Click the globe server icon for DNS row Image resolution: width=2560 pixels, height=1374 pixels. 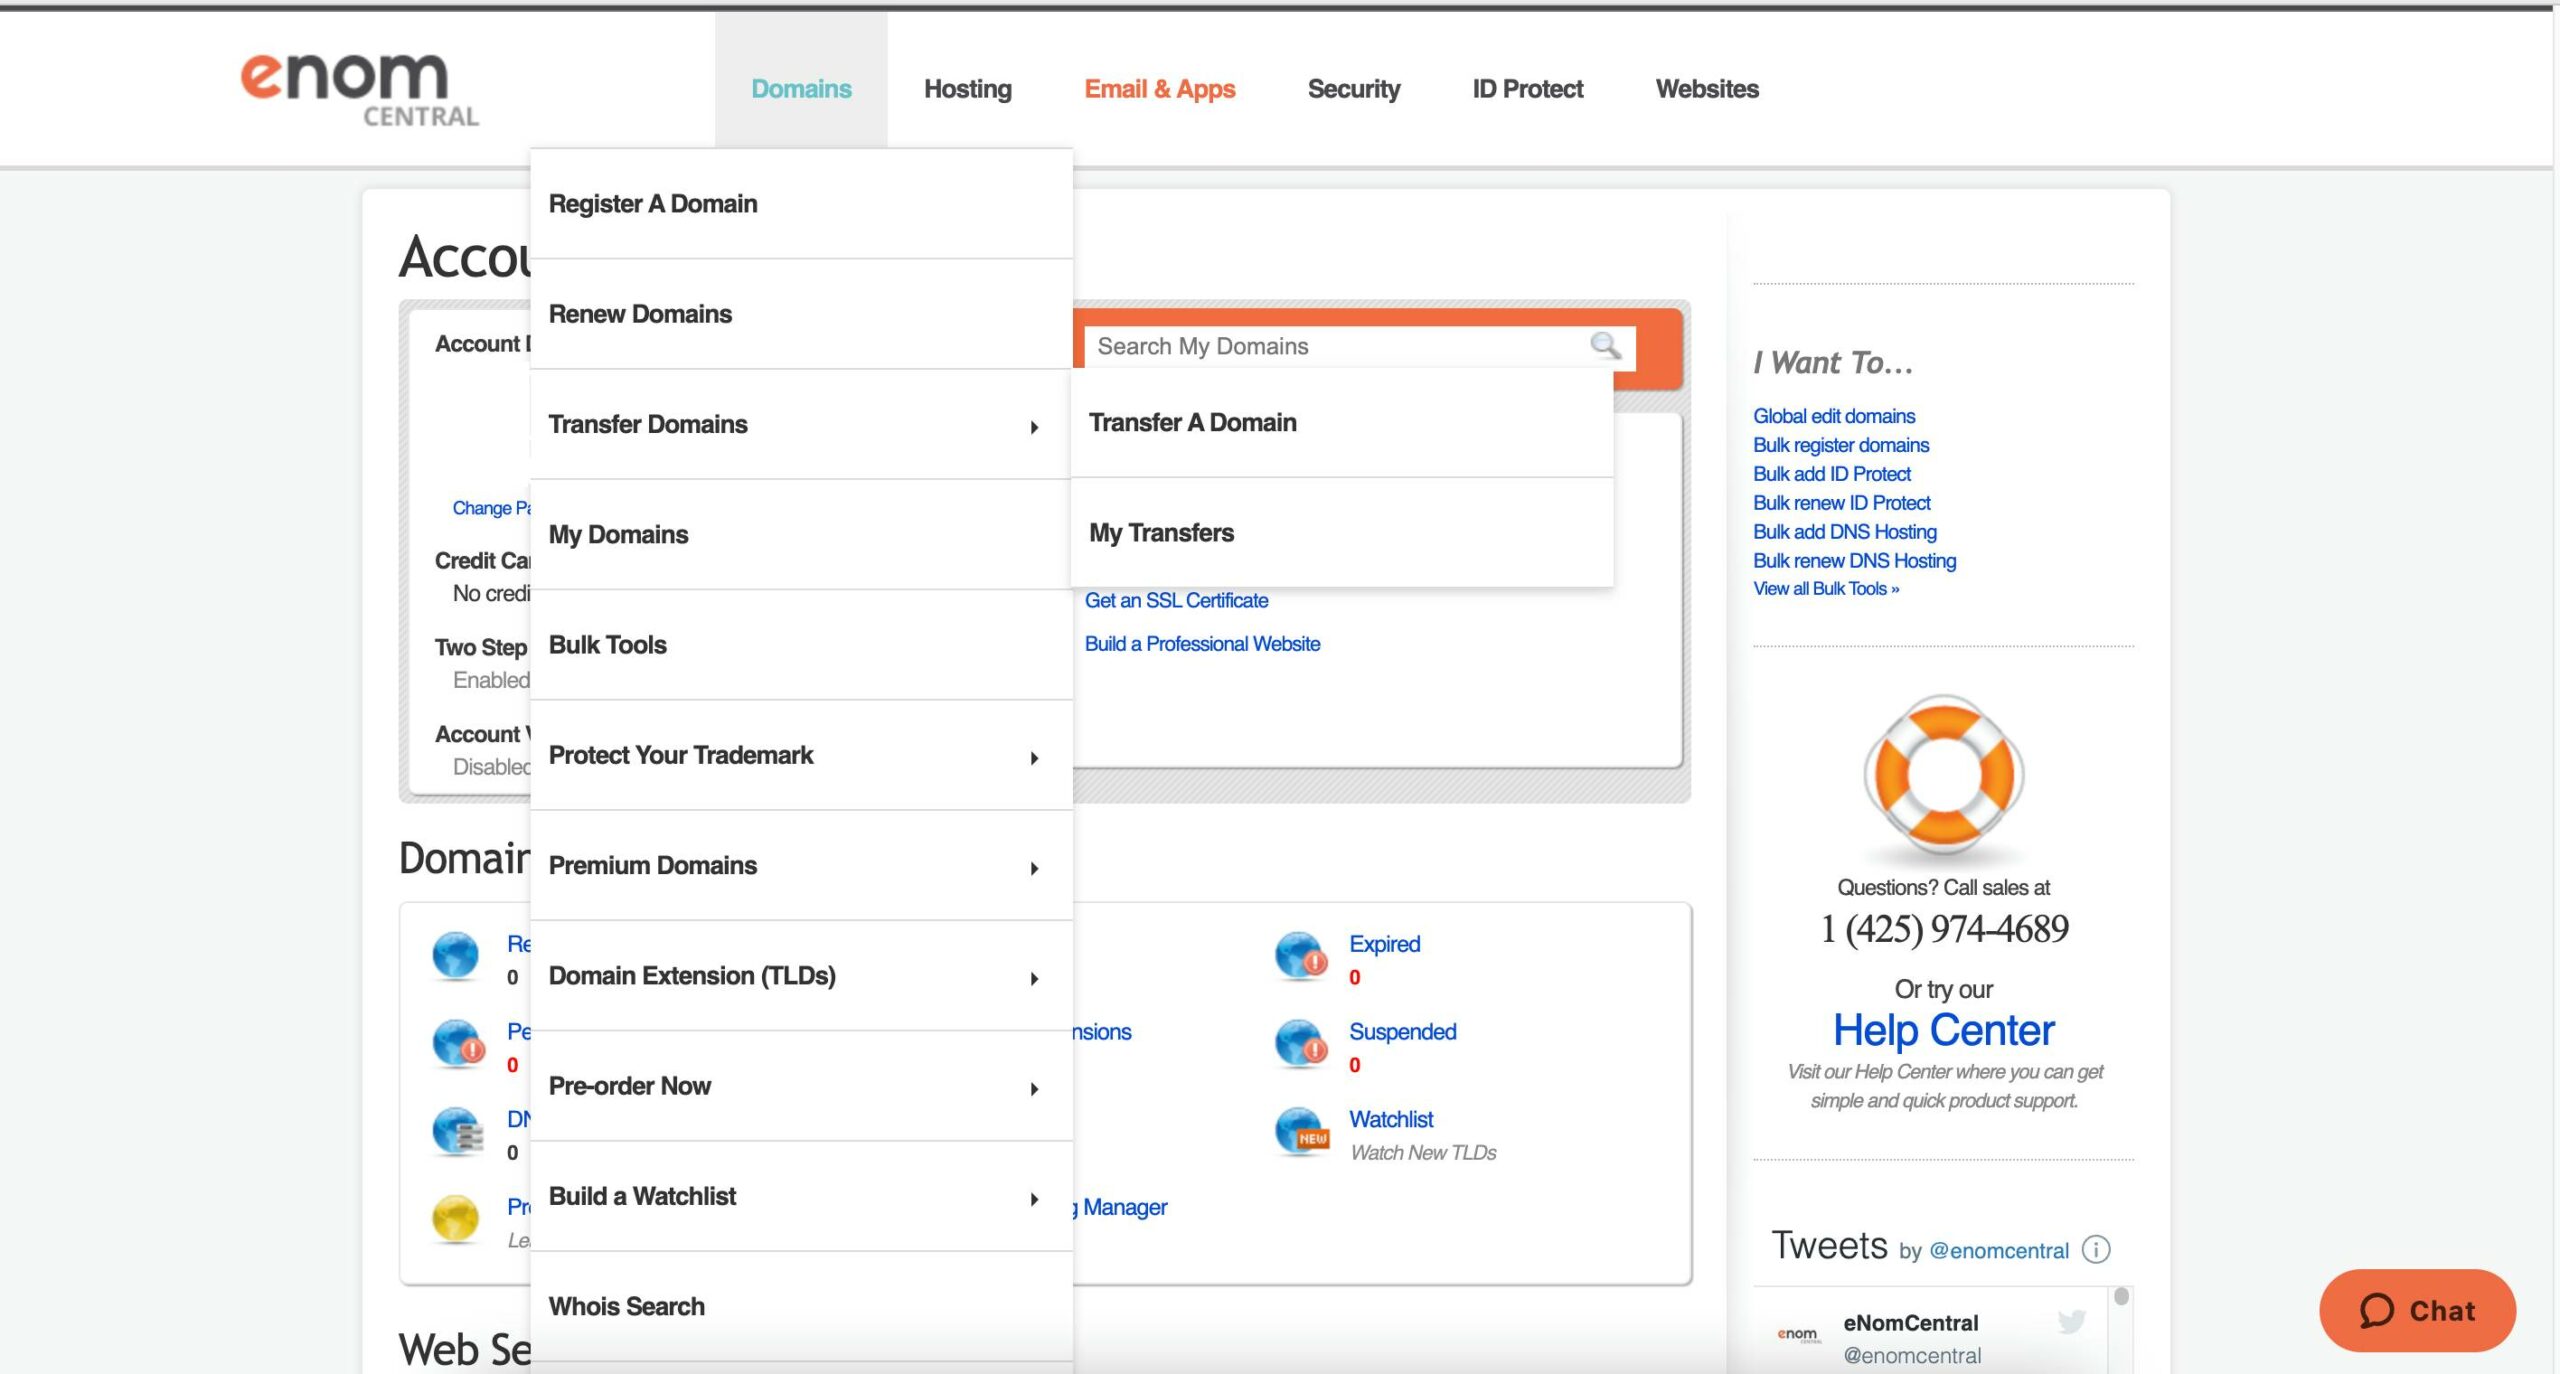tap(458, 1131)
